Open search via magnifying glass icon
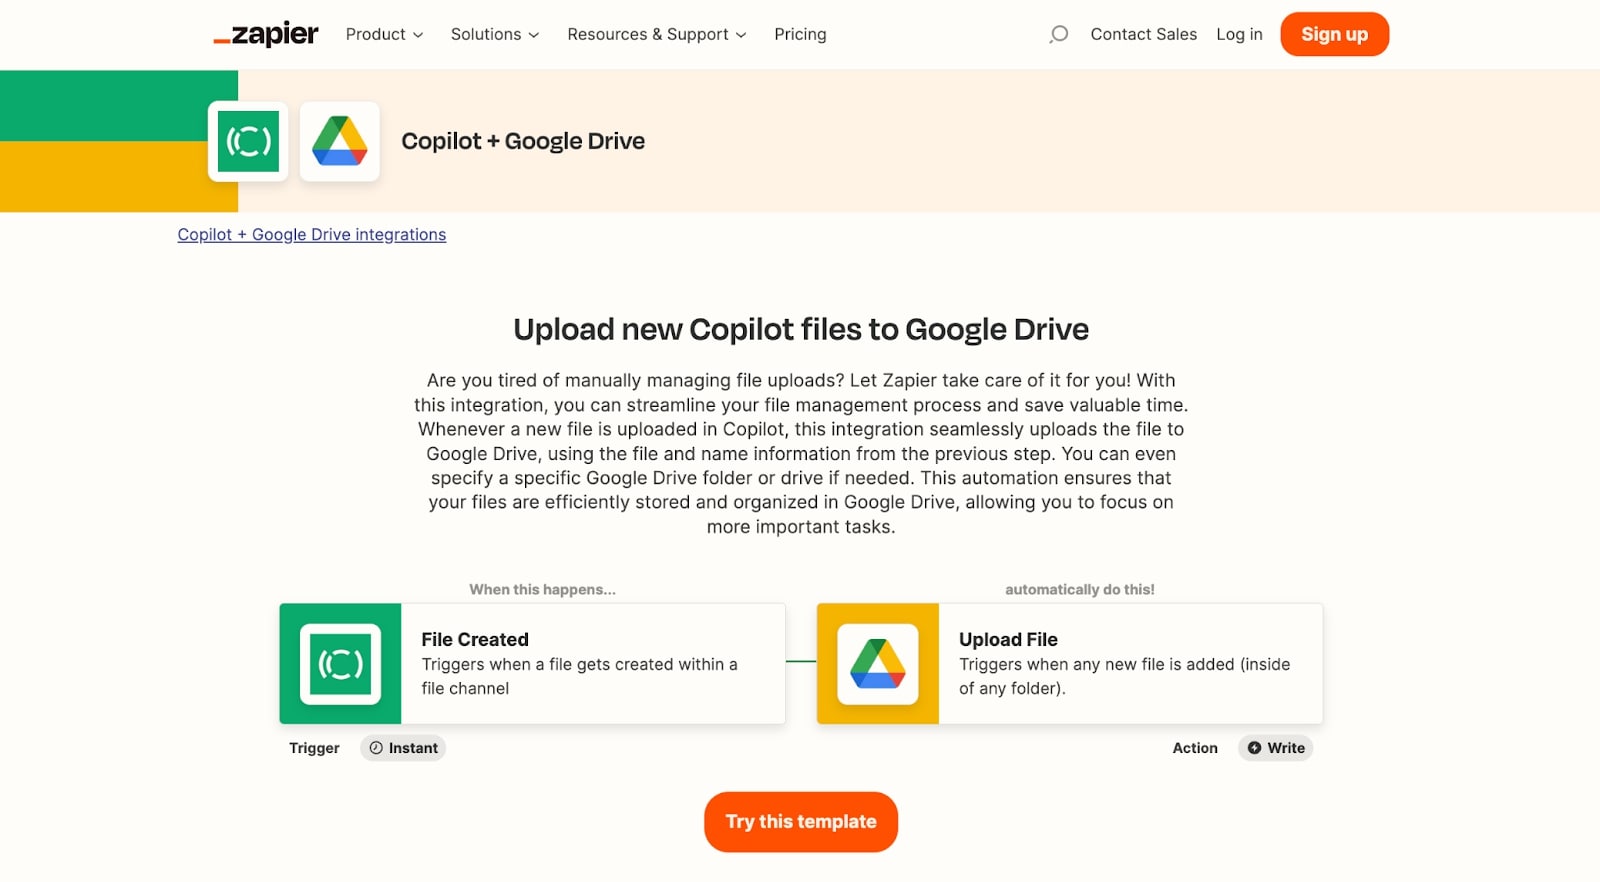Viewport: 1600px width, 882px height. [1058, 34]
